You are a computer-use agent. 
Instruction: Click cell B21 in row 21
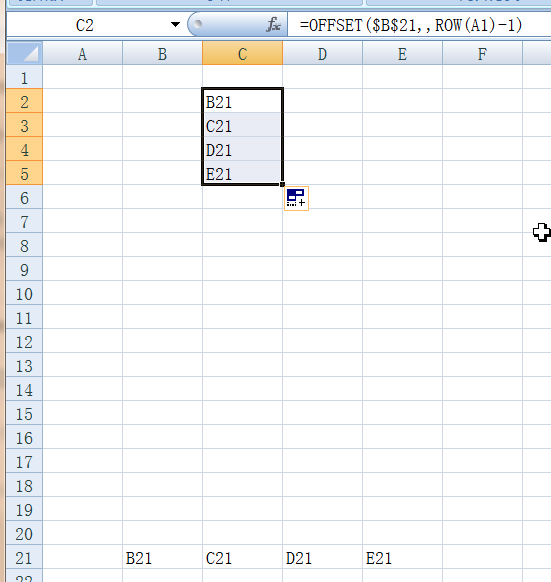[162, 557]
